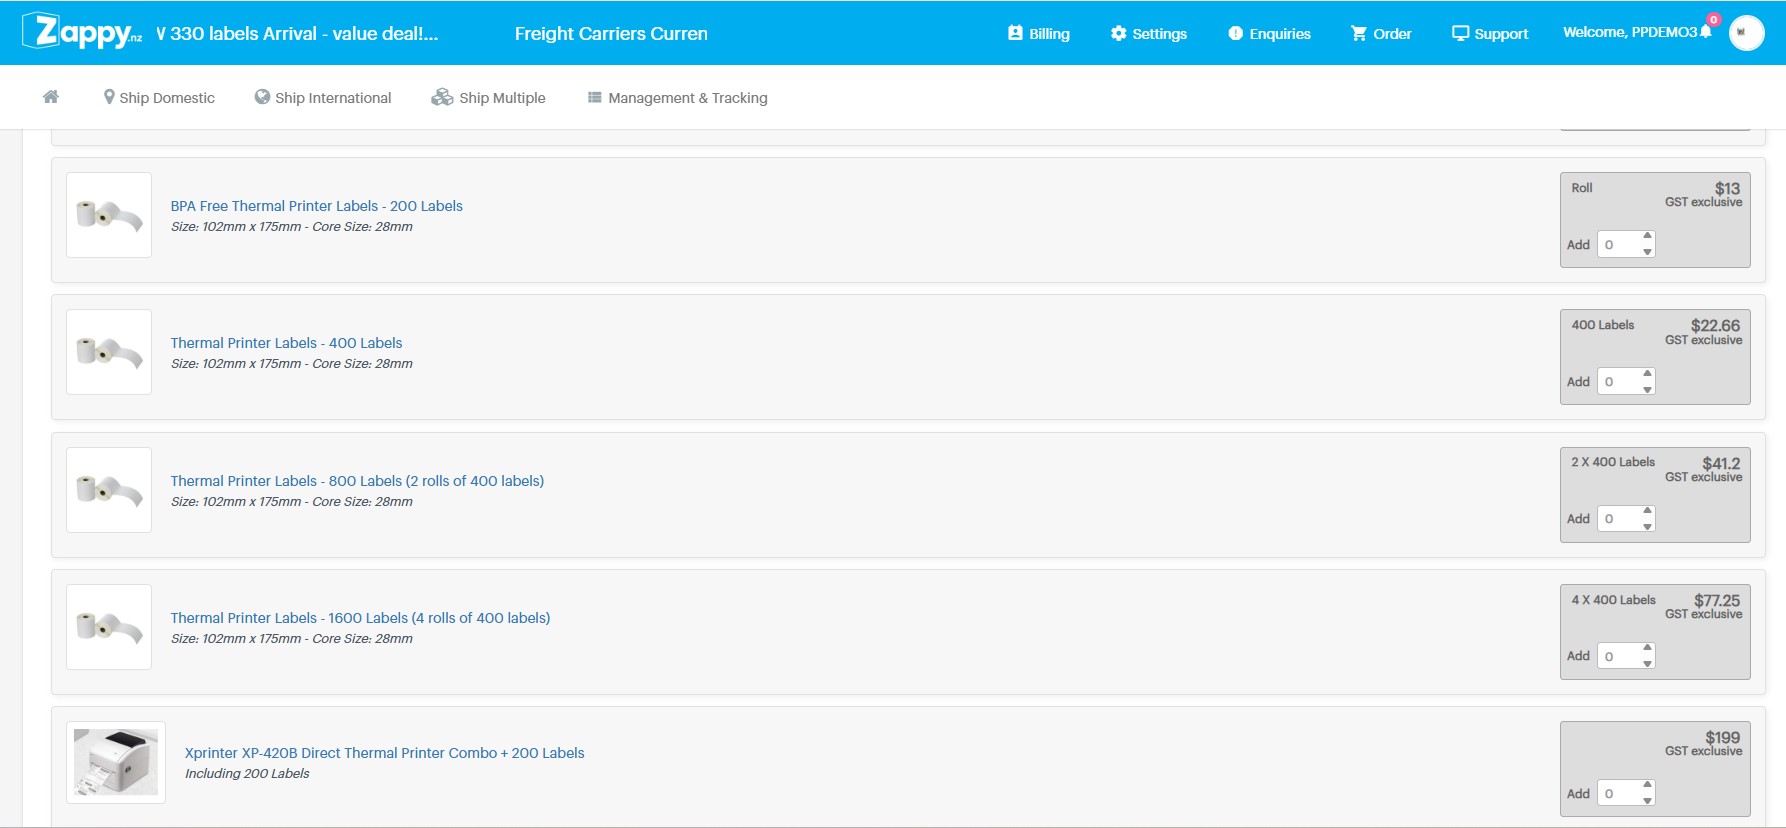Click the 400 Labels product thumbnail
Image resolution: width=1786 pixels, height=828 pixels.
(109, 352)
